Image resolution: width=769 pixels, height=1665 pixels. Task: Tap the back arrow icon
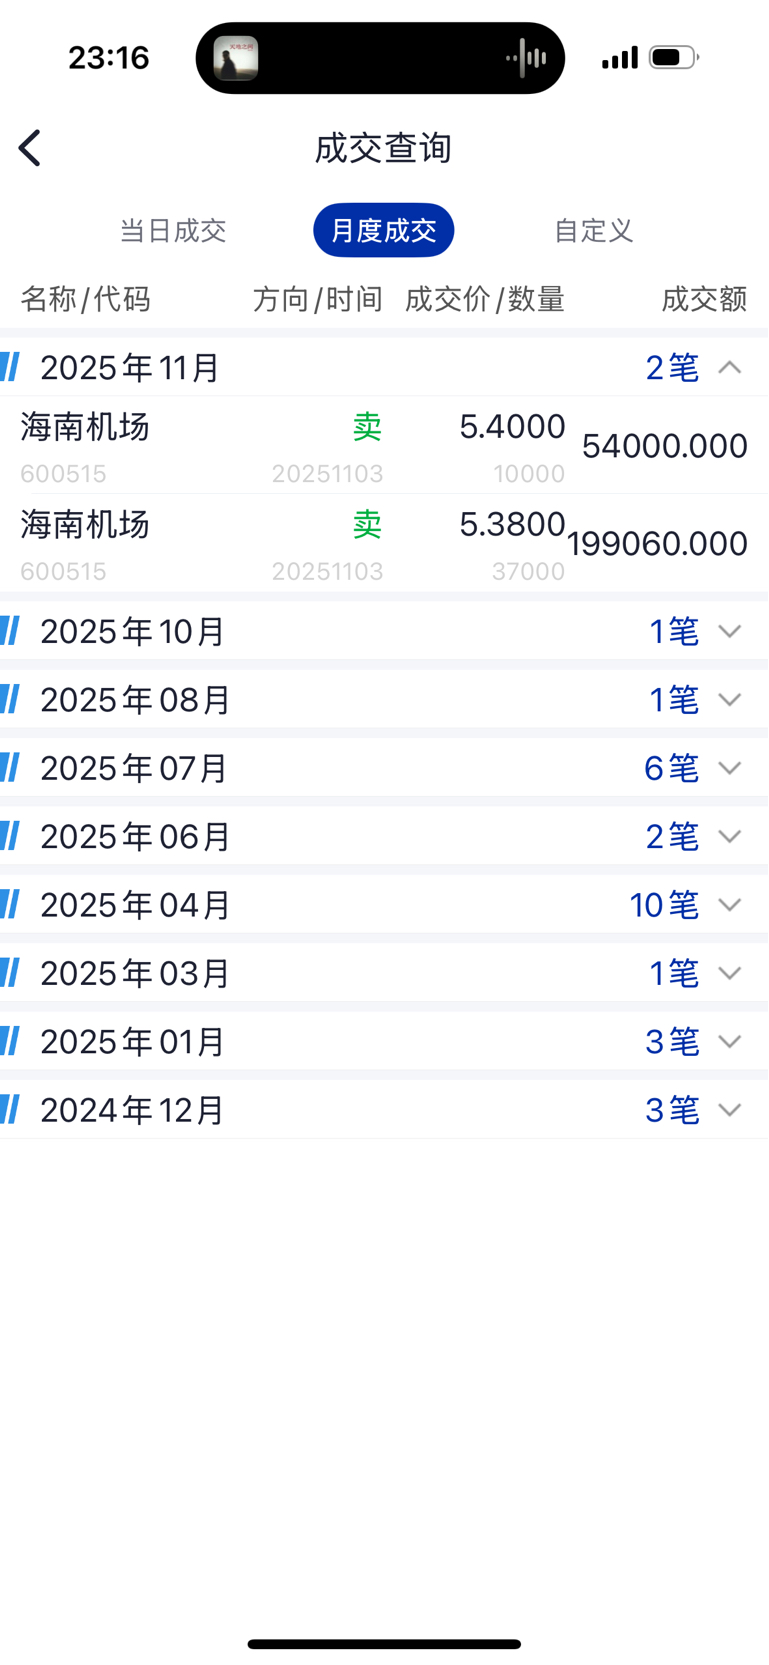pyautogui.click(x=31, y=148)
